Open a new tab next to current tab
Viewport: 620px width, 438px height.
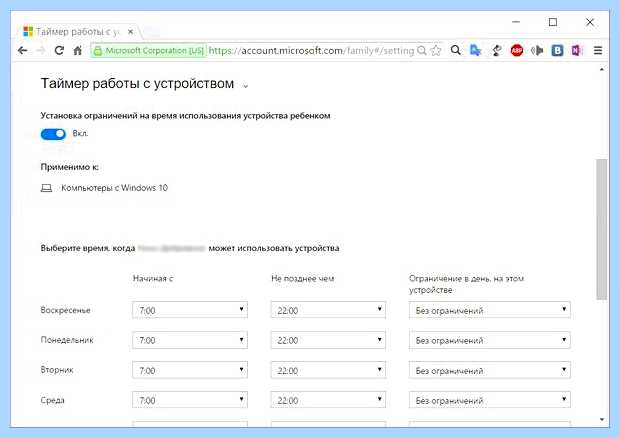(x=152, y=32)
